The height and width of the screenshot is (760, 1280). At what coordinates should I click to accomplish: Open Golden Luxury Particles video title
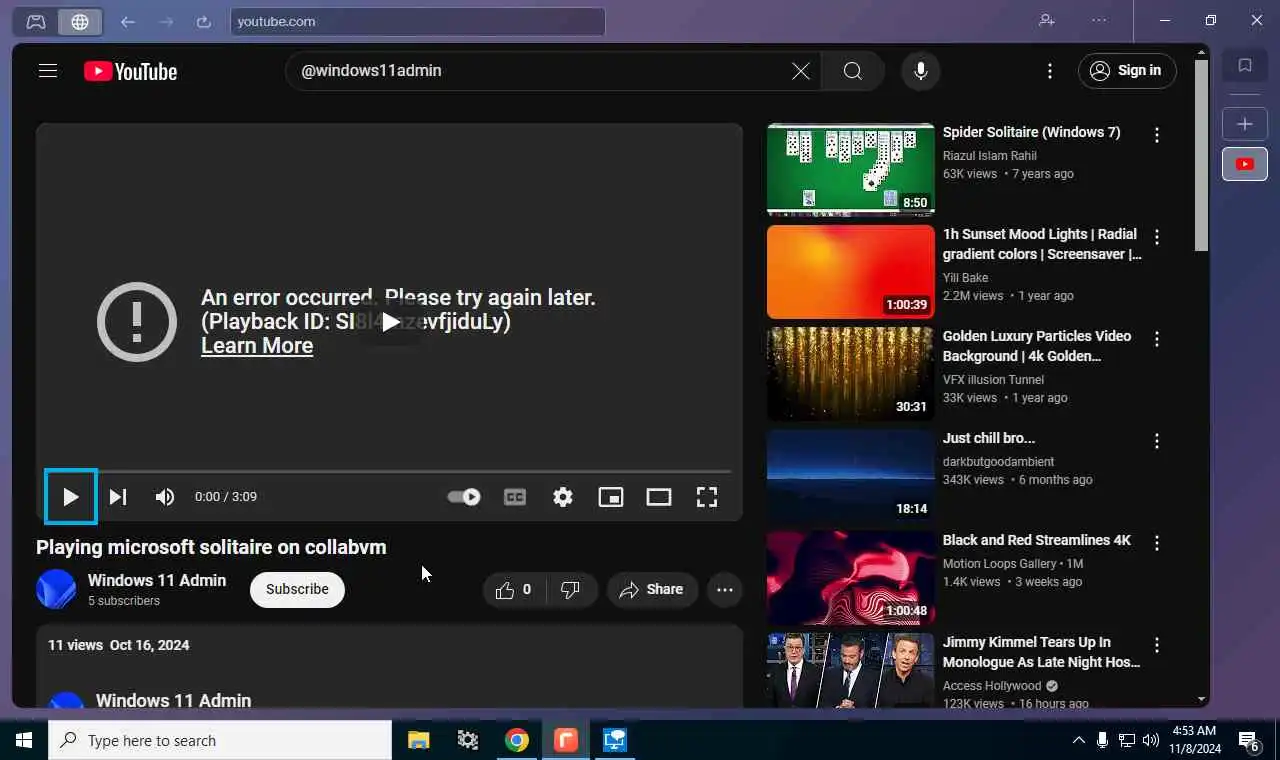coord(1037,346)
